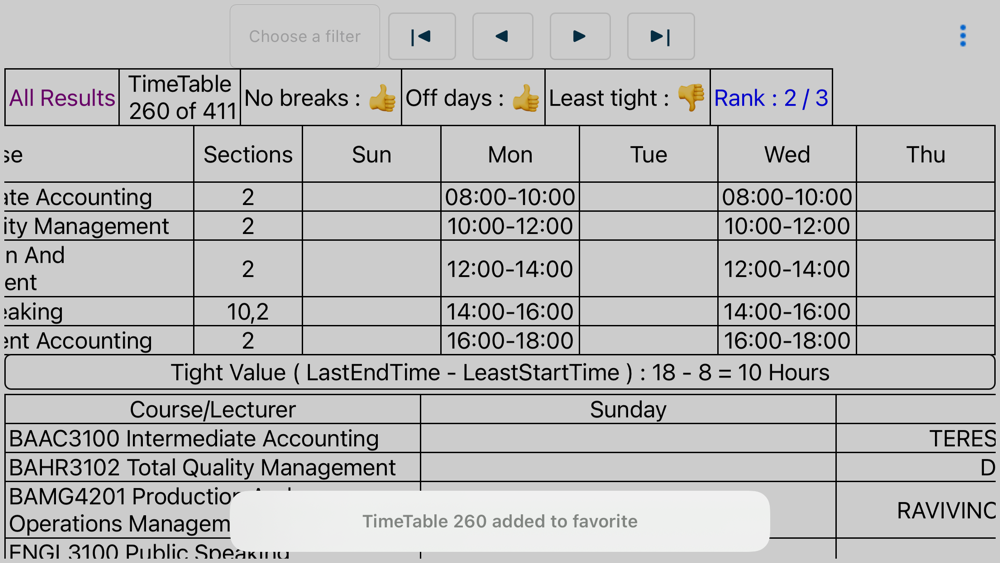Image resolution: width=1000 pixels, height=563 pixels.
Task: Select the Sections column header
Action: pyautogui.click(x=248, y=154)
